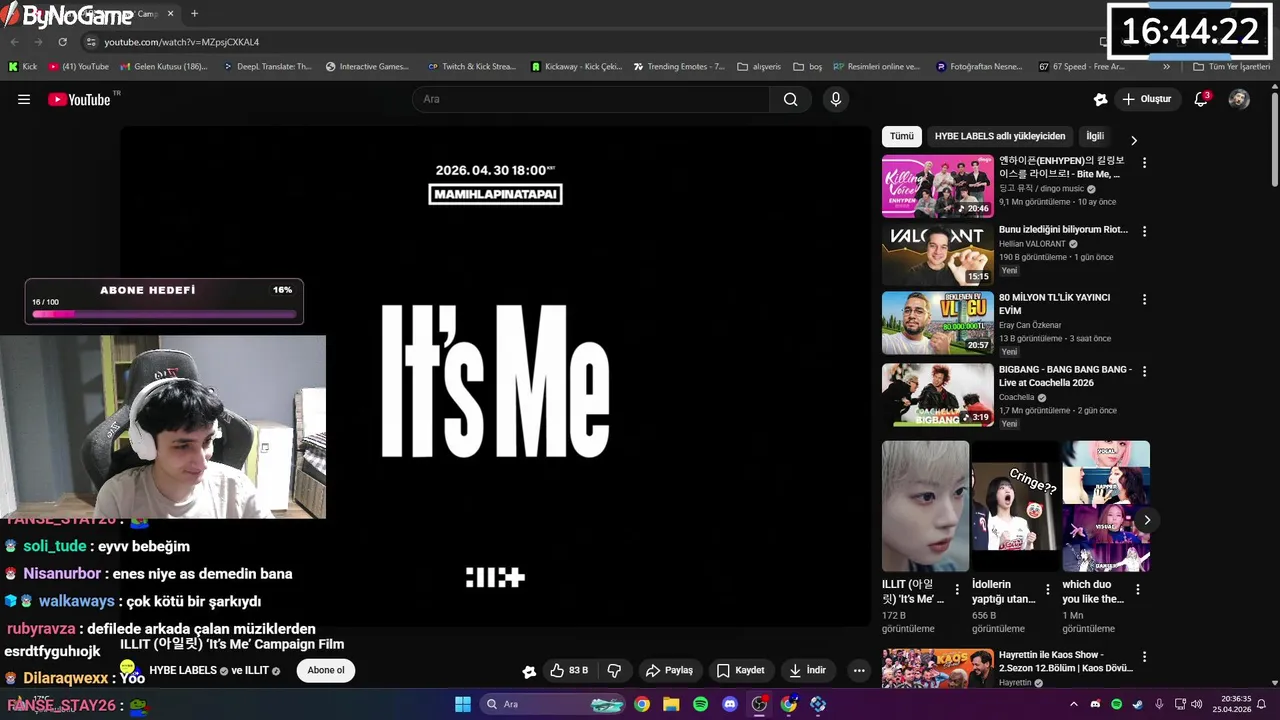1280x720 pixels.
Task: Select the Tümü filter chip
Action: [902, 136]
